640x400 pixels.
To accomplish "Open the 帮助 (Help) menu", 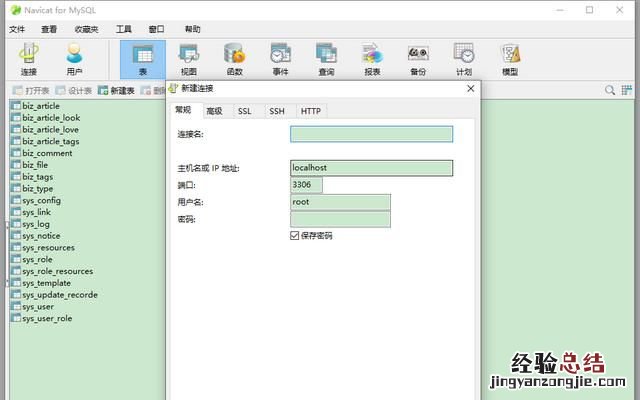I will click(x=192, y=29).
